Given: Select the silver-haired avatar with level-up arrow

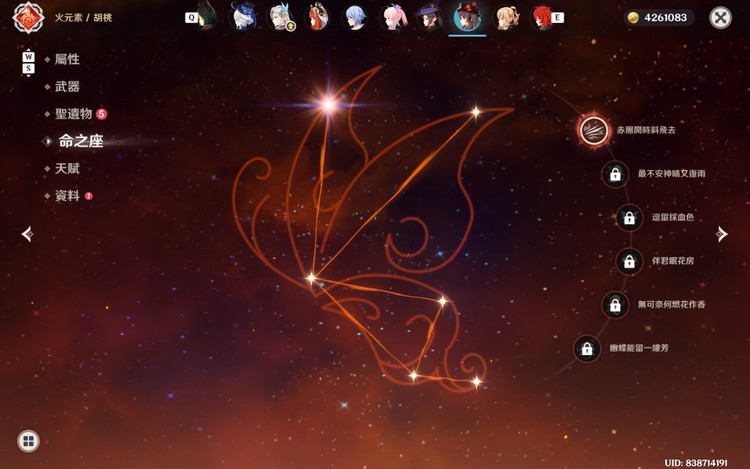Looking at the screenshot, I should (x=281, y=17).
